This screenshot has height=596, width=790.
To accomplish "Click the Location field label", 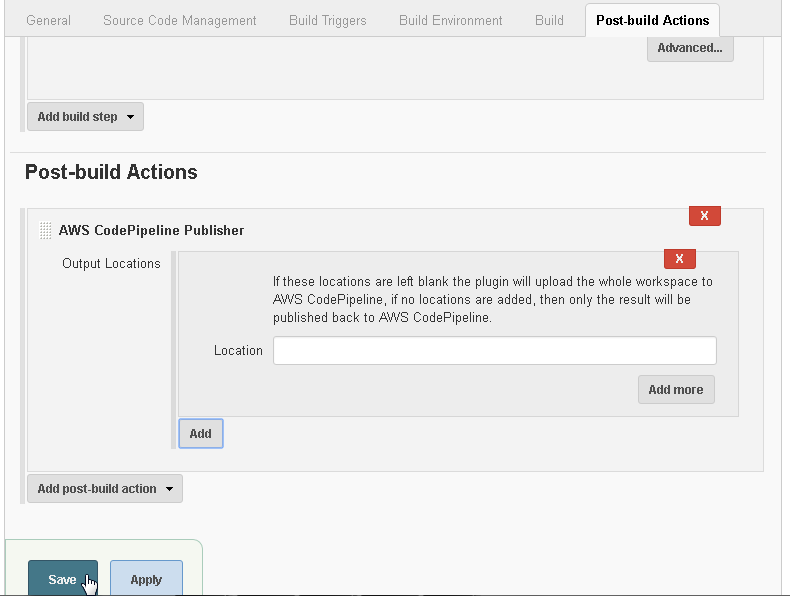I will pos(238,351).
